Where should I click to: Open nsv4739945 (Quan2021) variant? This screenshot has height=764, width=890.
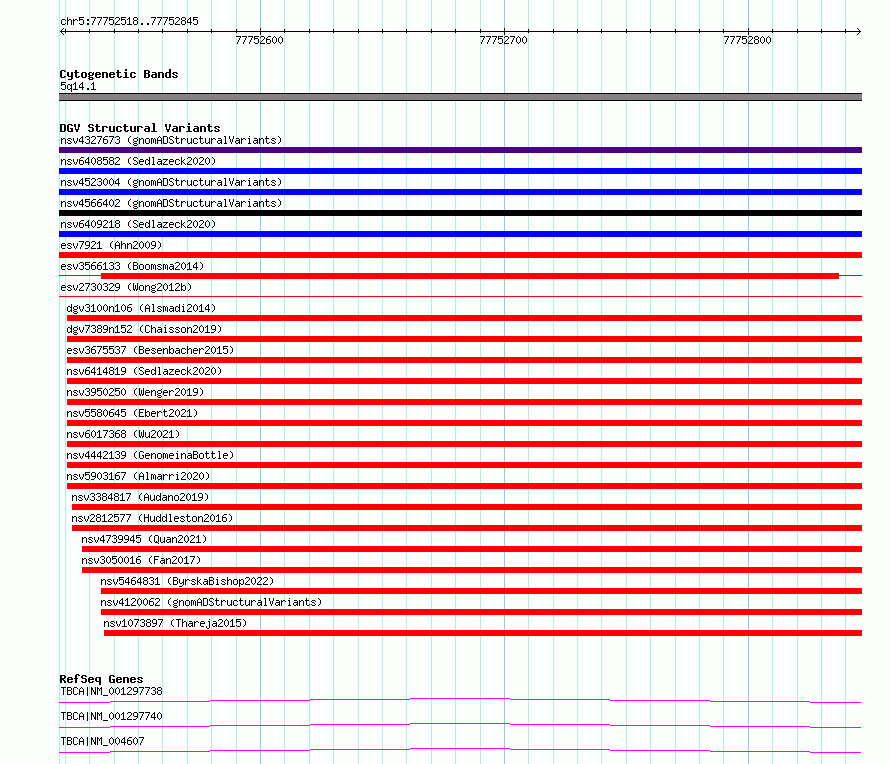(x=144, y=539)
